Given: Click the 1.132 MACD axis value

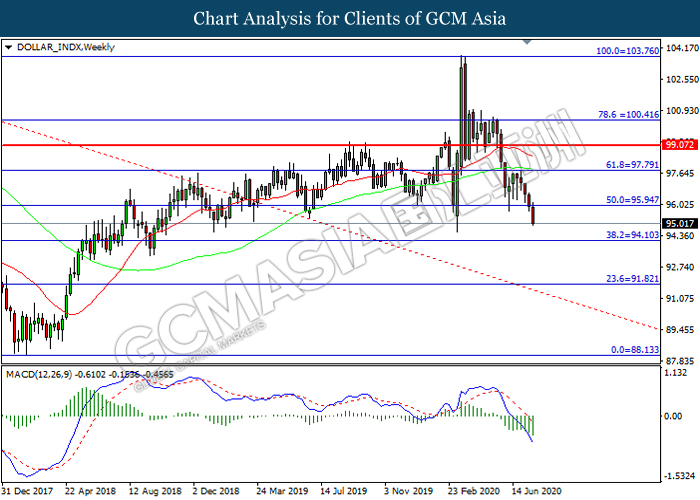Looking at the screenshot, I should [x=676, y=373].
